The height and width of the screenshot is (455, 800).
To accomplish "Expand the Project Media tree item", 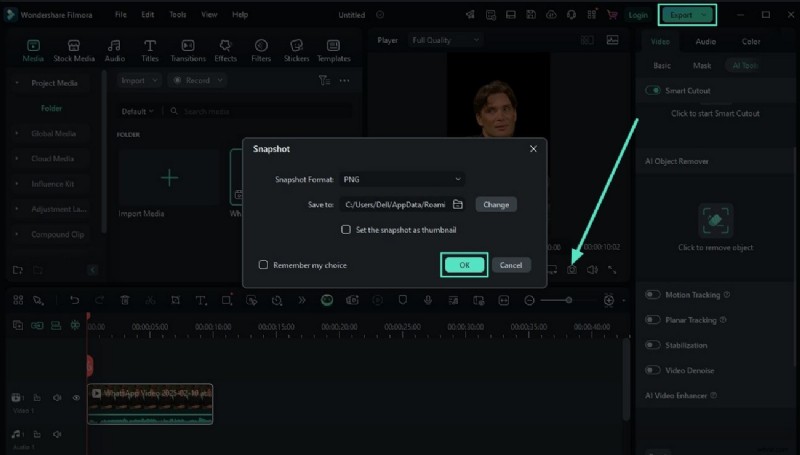I will (x=17, y=83).
